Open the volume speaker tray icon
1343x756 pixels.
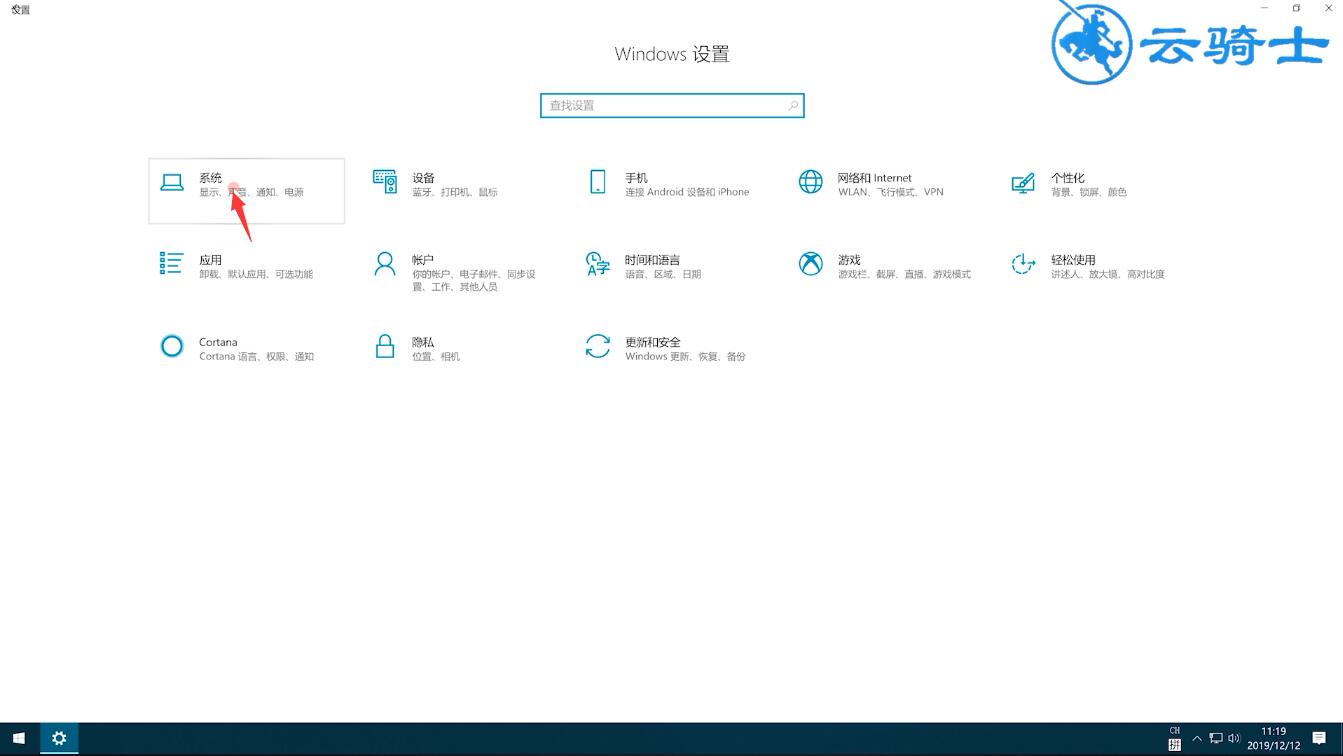[1235, 739]
